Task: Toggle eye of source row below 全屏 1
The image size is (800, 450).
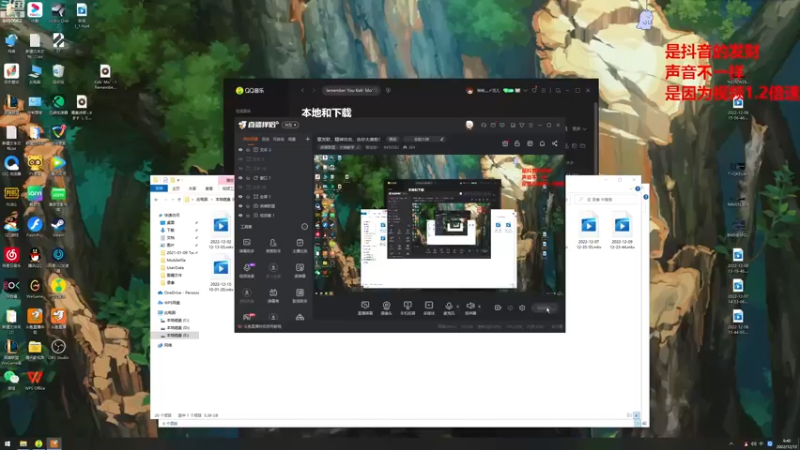Action: pyautogui.click(x=240, y=206)
